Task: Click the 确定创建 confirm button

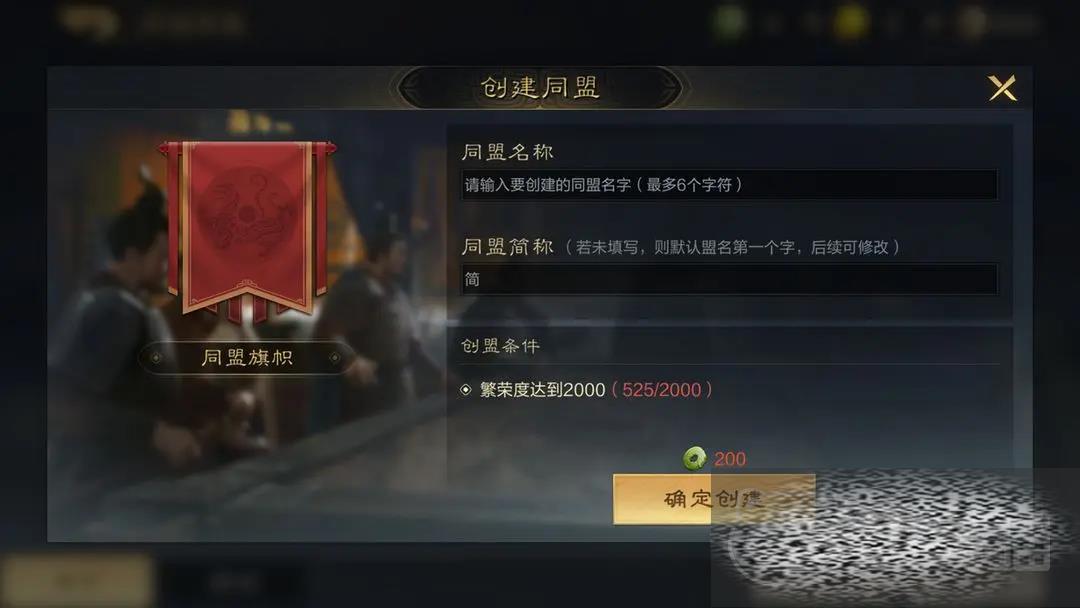Action: (x=714, y=499)
